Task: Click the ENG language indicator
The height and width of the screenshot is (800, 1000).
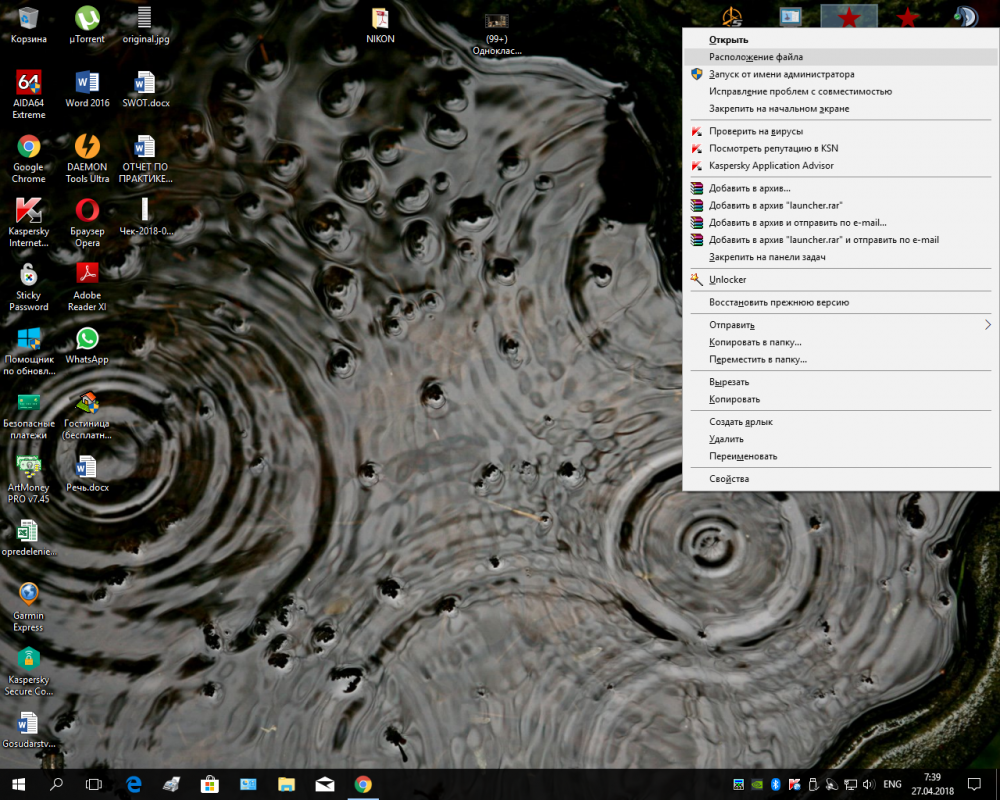Action: coord(893,784)
